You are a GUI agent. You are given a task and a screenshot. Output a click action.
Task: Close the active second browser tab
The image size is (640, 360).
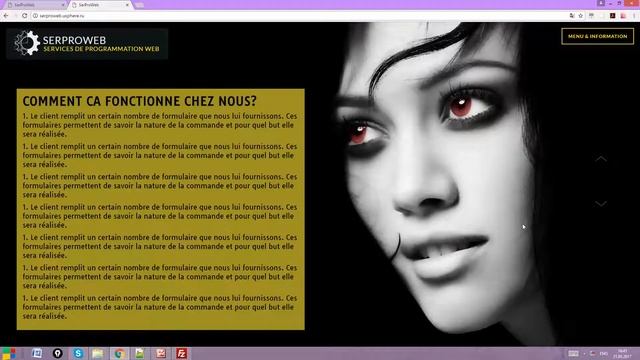point(127,5)
